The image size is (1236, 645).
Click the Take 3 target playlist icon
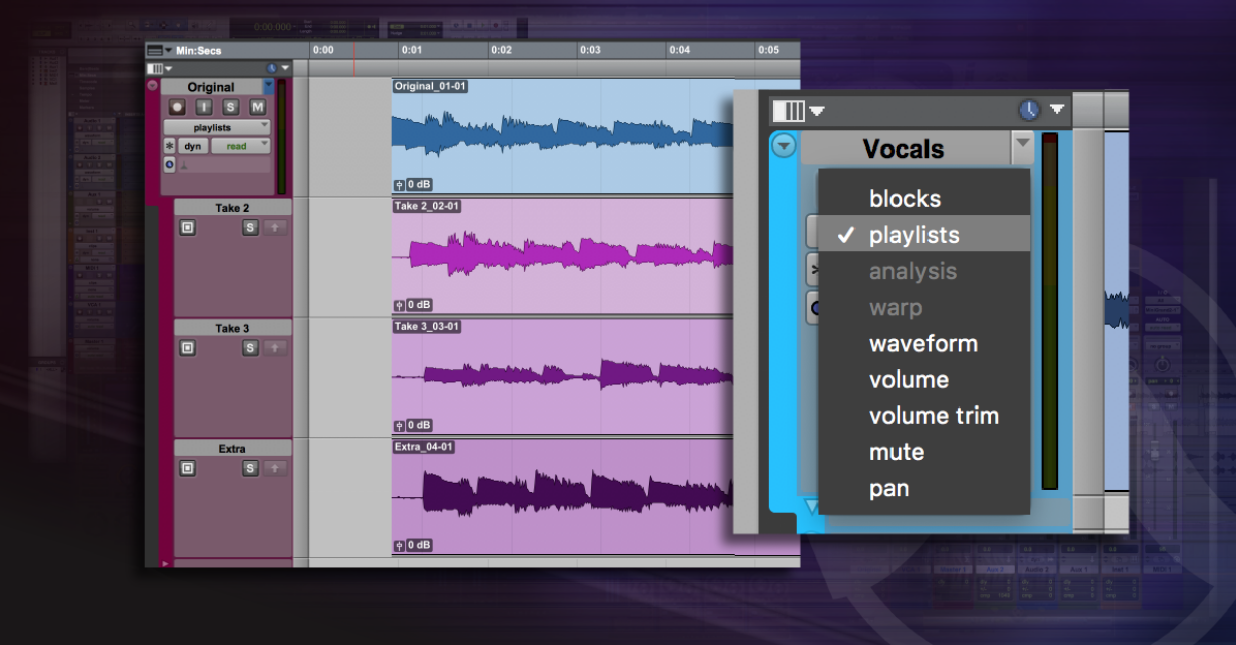pyautogui.click(x=187, y=348)
